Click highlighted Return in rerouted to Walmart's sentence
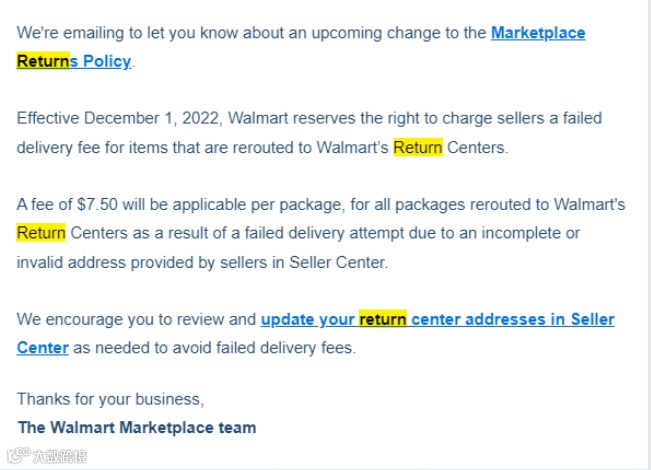 [x=418, y=147]
